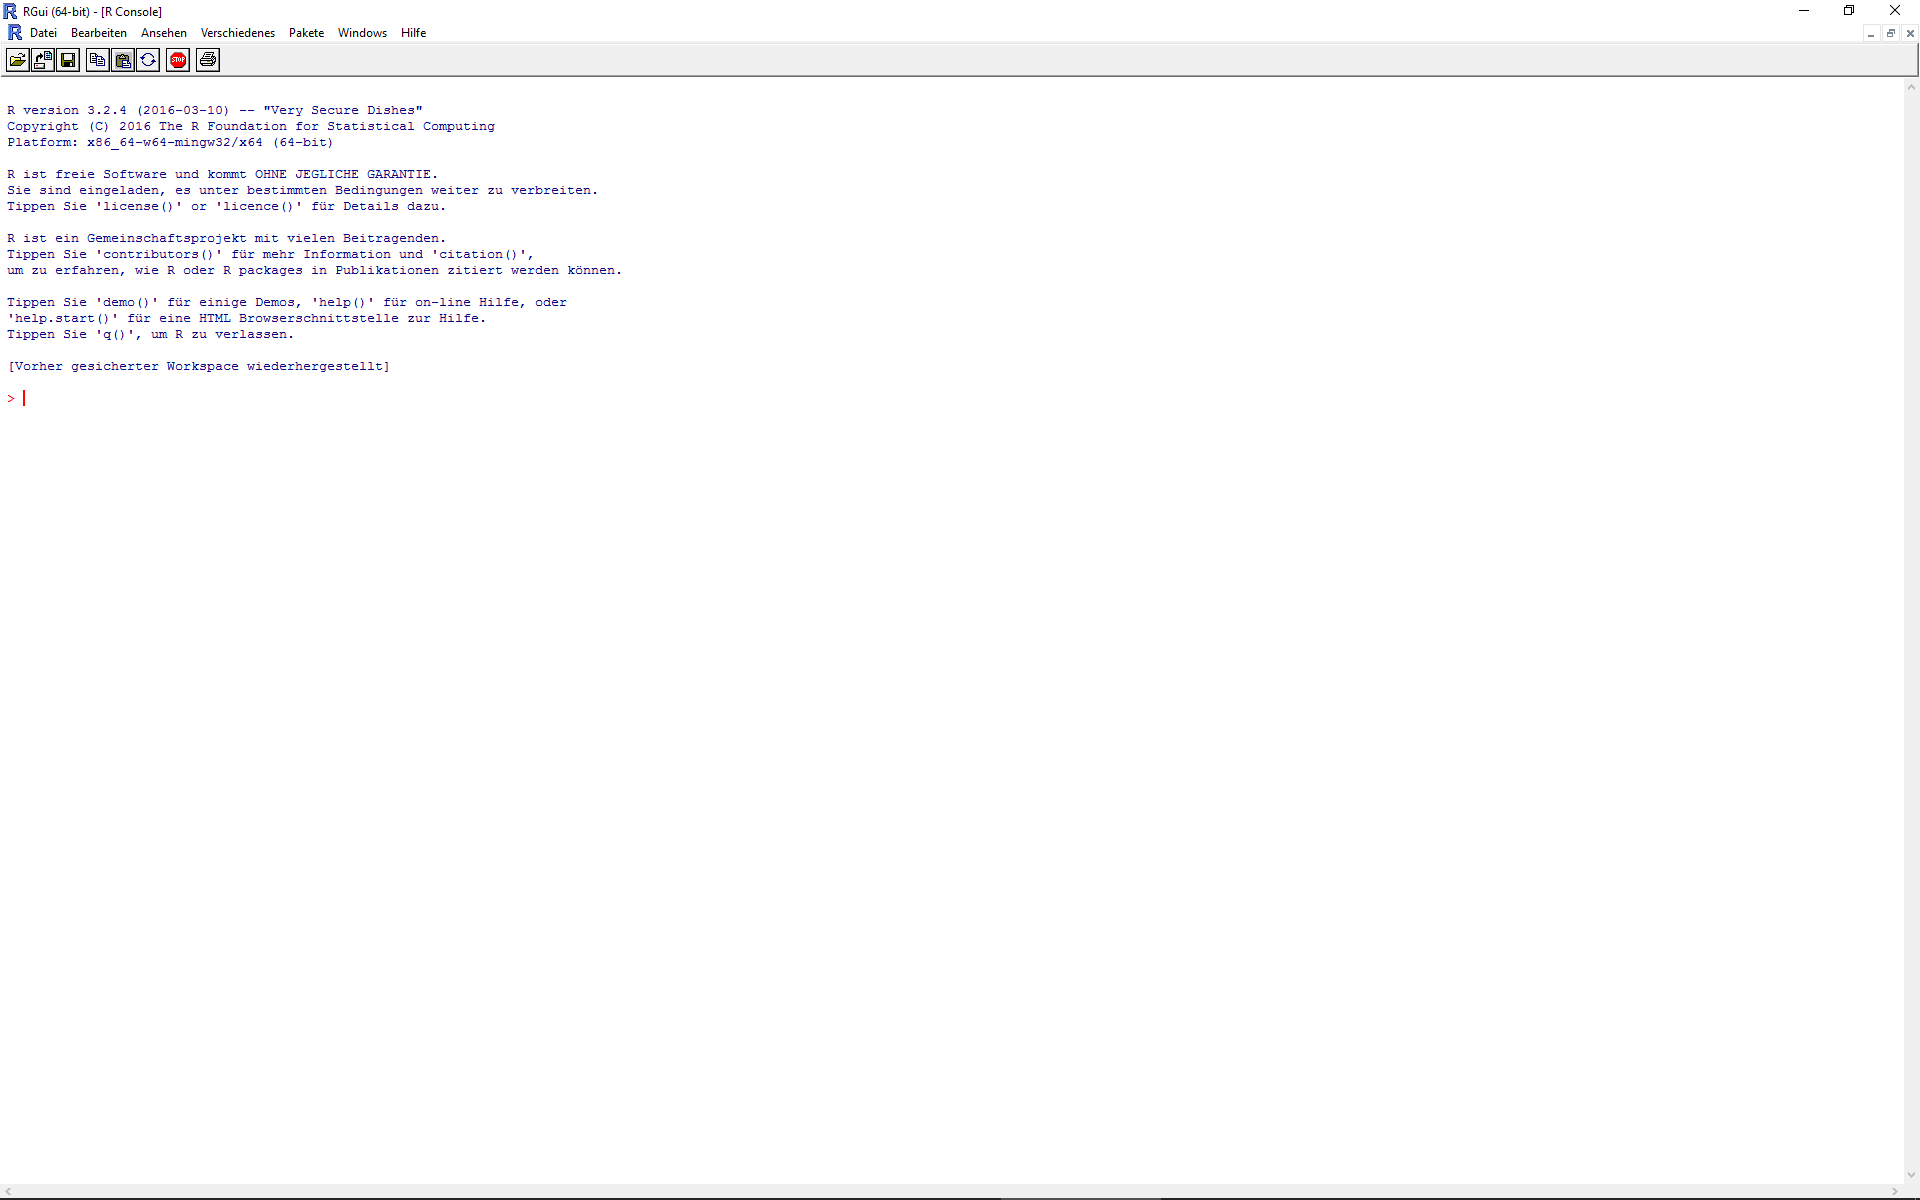Image resolution: width=1920 pixels, height=1200 pixels.
Task: Expand the Ansehen menu
Action: pyautogui.click(x=164, y=33)
